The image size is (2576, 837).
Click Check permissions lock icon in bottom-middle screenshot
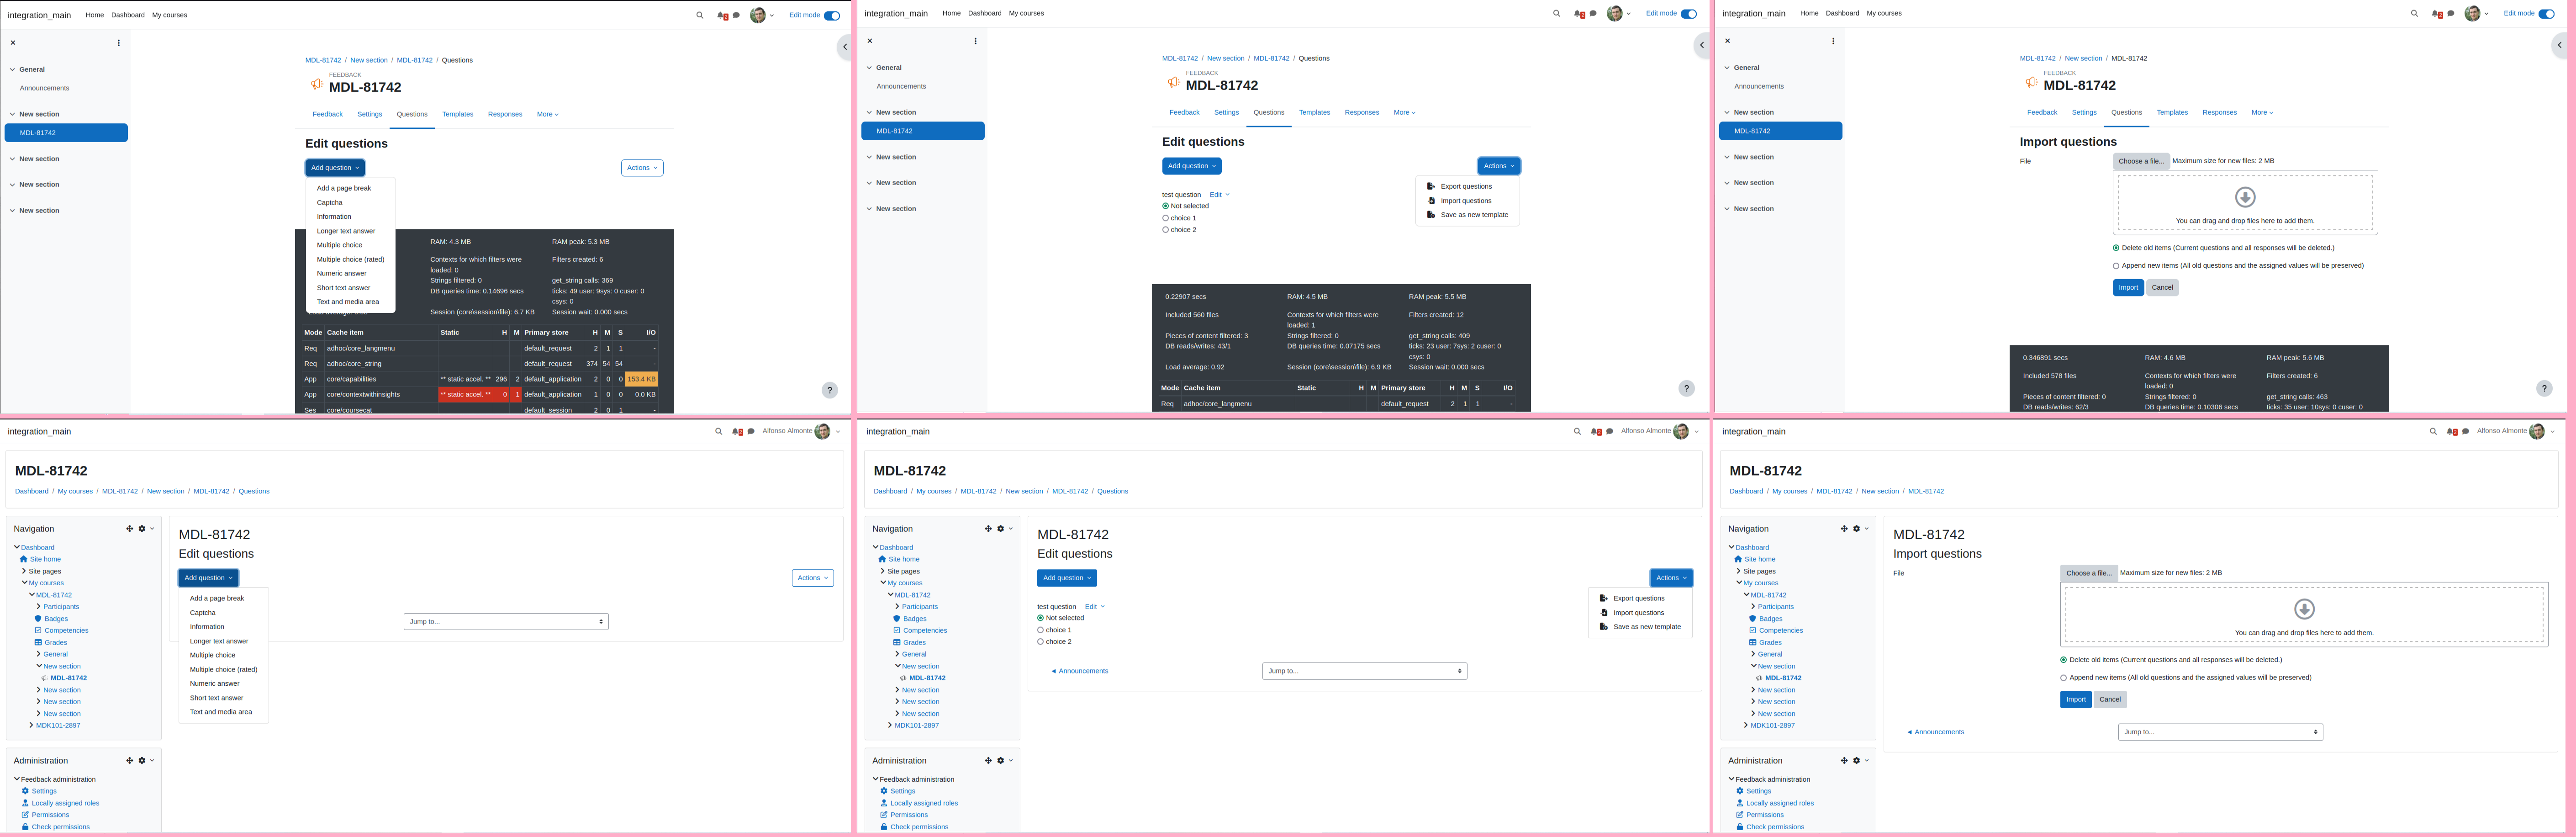click(x=884, y=827)
